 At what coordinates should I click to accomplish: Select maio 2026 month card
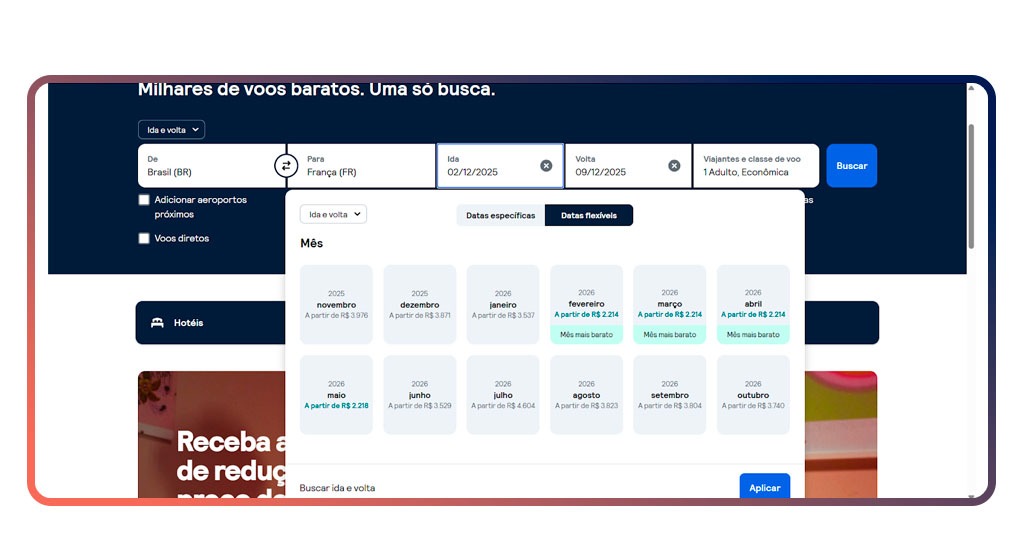click(336, 395)
